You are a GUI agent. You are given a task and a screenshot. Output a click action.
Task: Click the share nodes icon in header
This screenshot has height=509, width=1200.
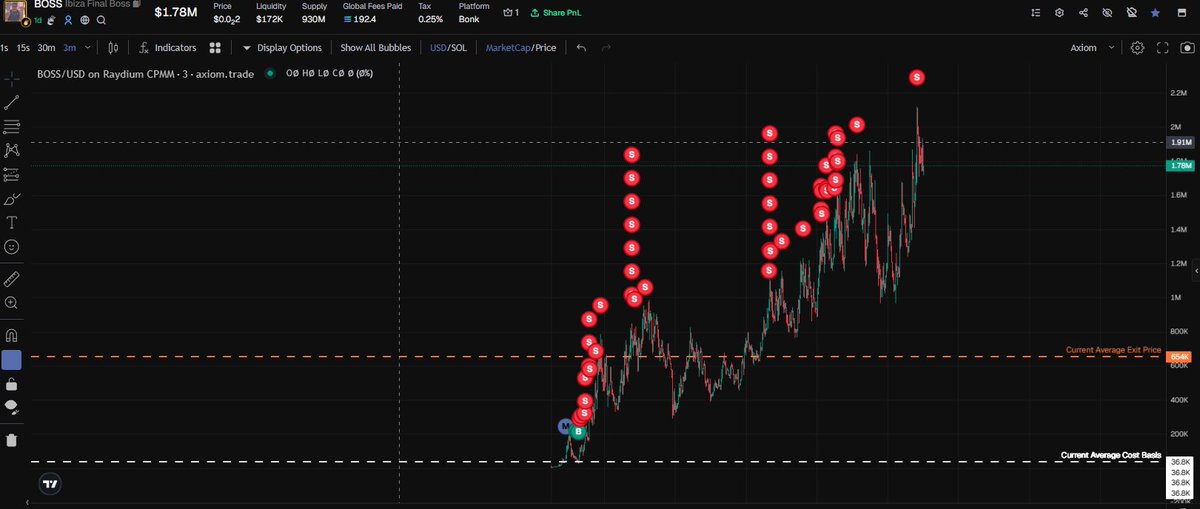pyautogui.click(x=1084, y=13)
